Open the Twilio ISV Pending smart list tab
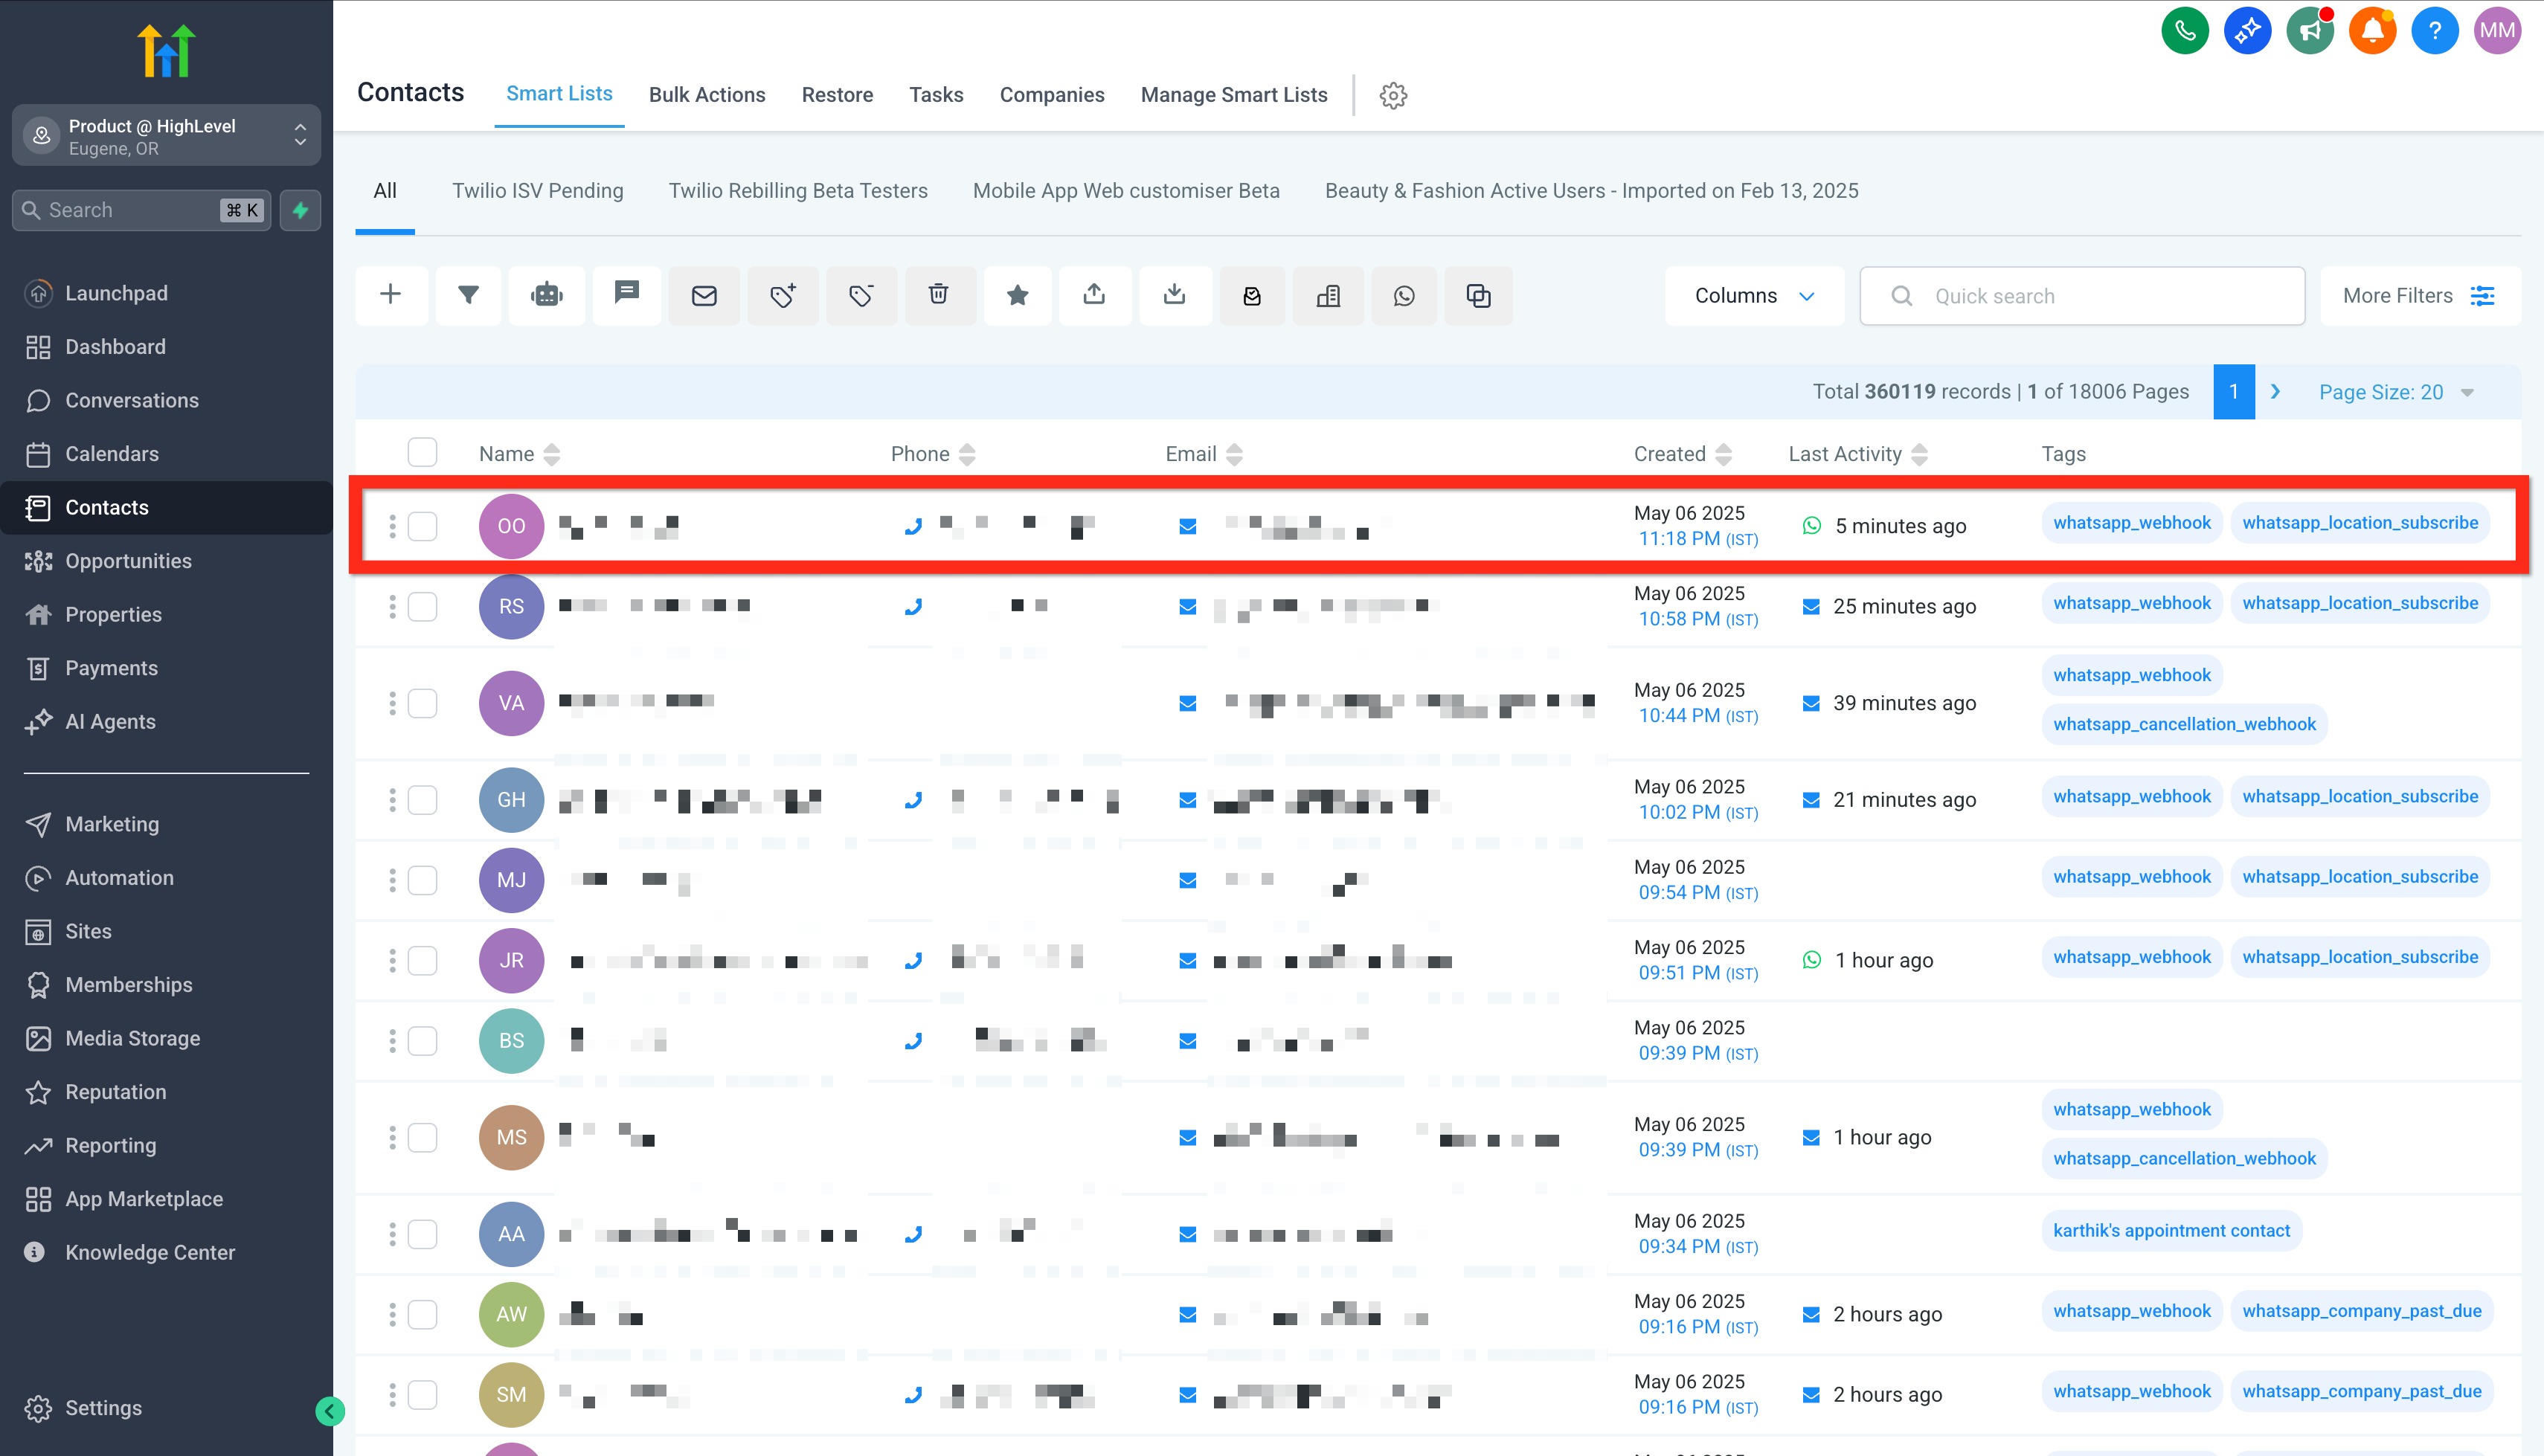2544x1456 pixels. [537, 191]
